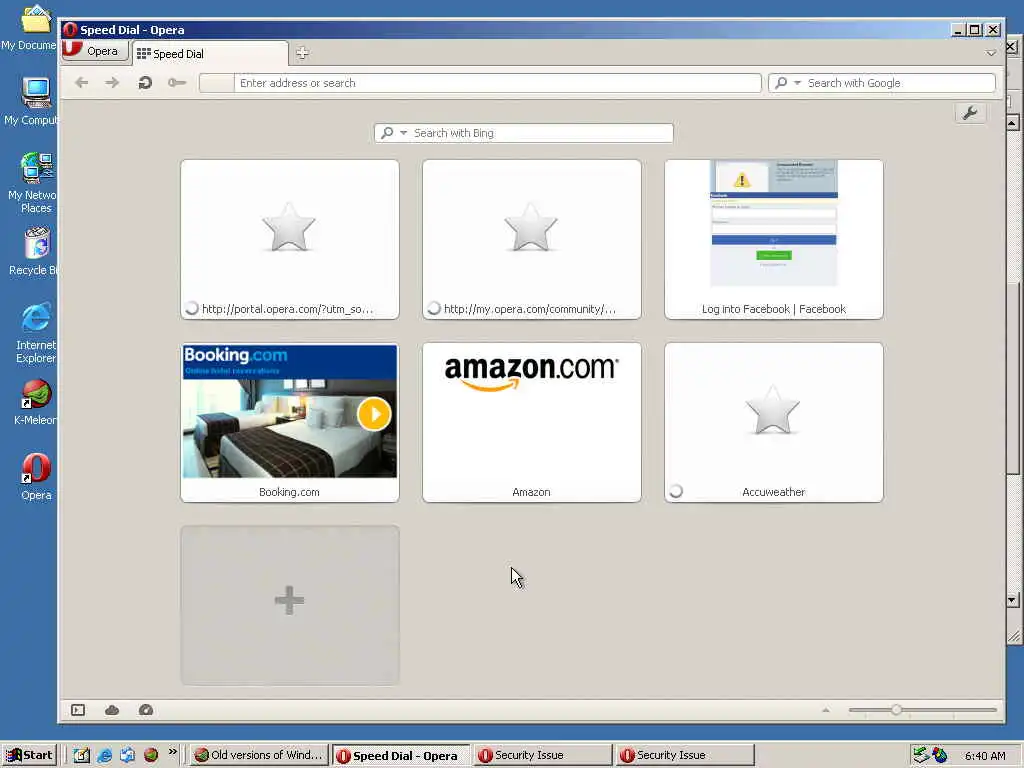
Task: Expand quick launch overflow chevron
Action: point(172,752)
